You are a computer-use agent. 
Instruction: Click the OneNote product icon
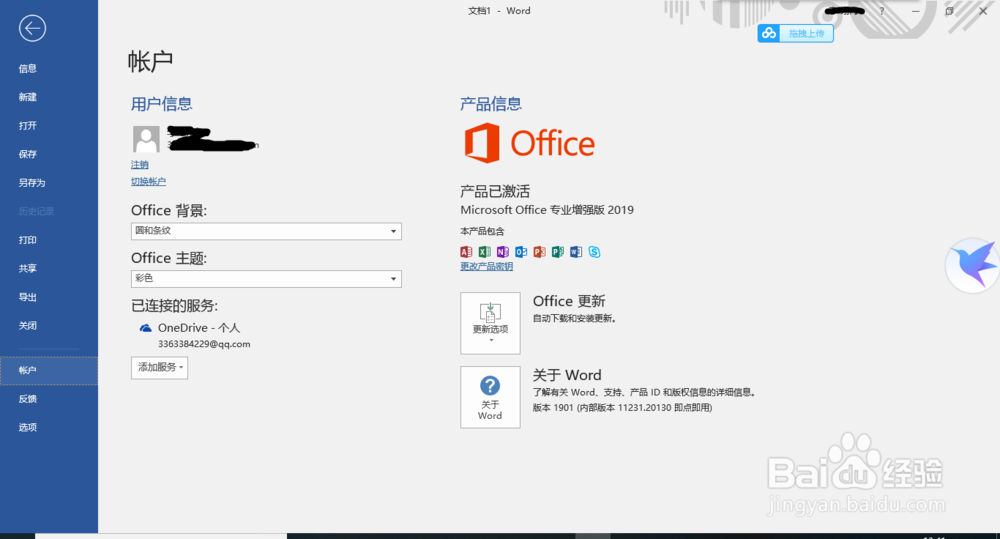coord(503,252)
